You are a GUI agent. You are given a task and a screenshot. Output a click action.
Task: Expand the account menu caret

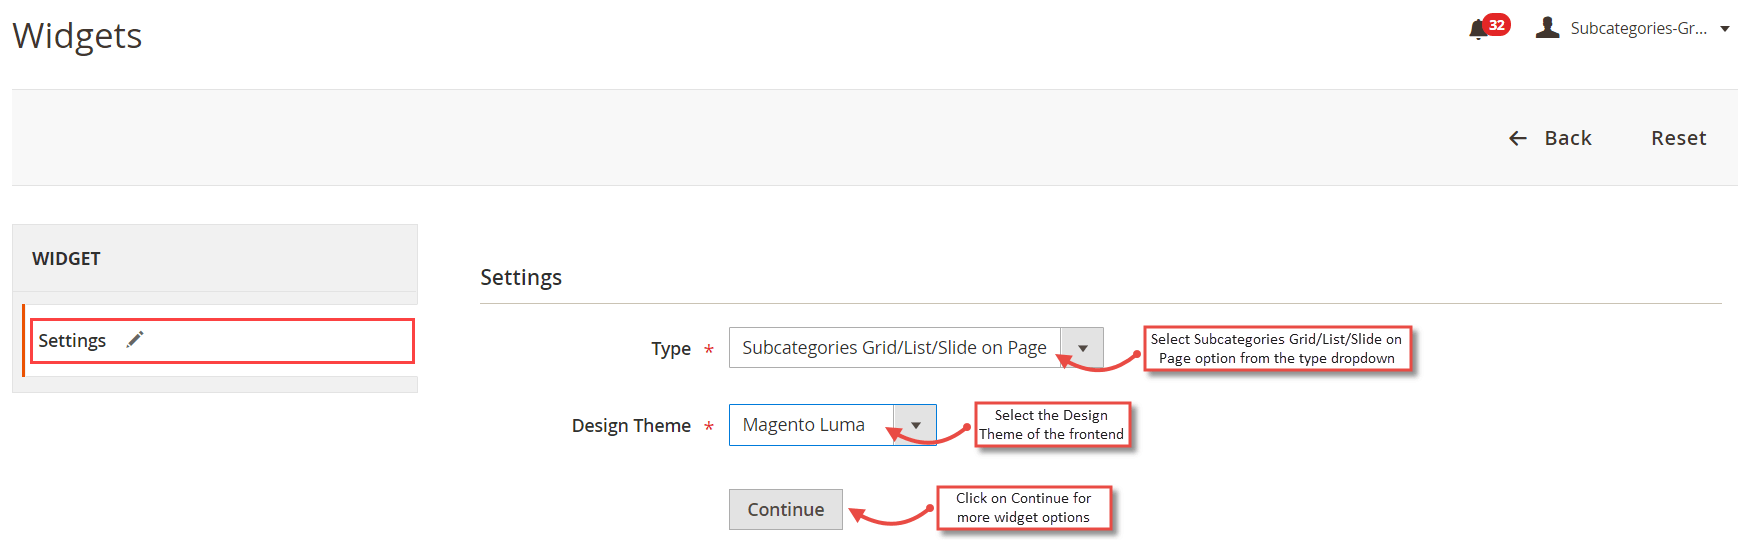[x=1725, y=29]
